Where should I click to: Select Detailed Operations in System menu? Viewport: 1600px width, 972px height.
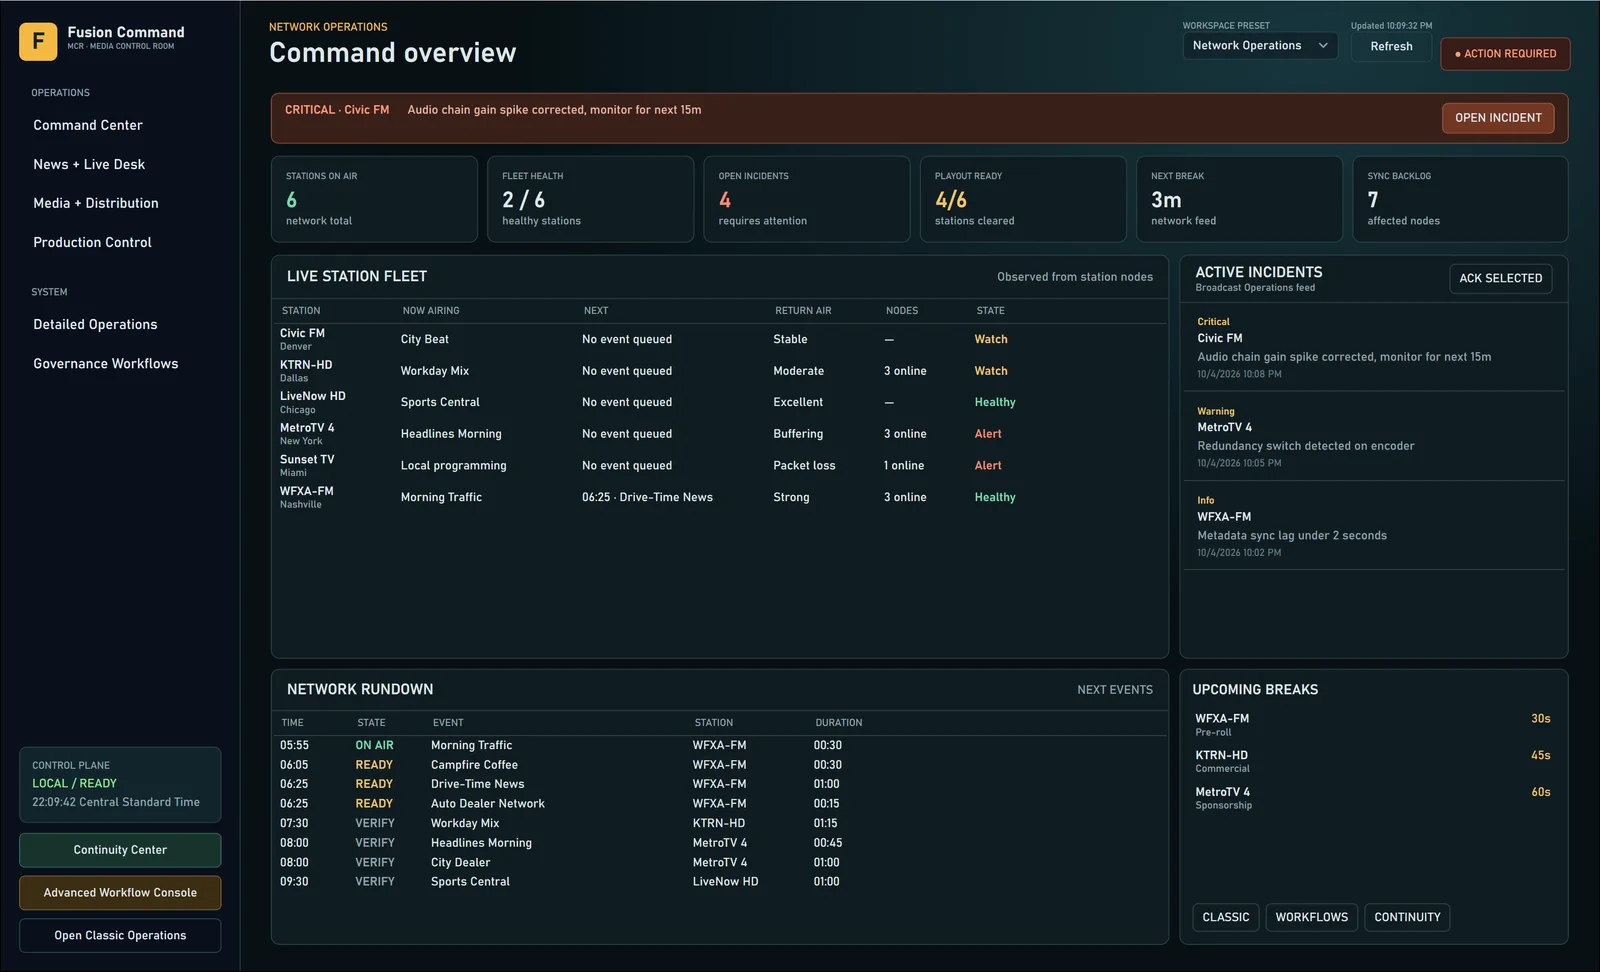(x=95, y=324)
